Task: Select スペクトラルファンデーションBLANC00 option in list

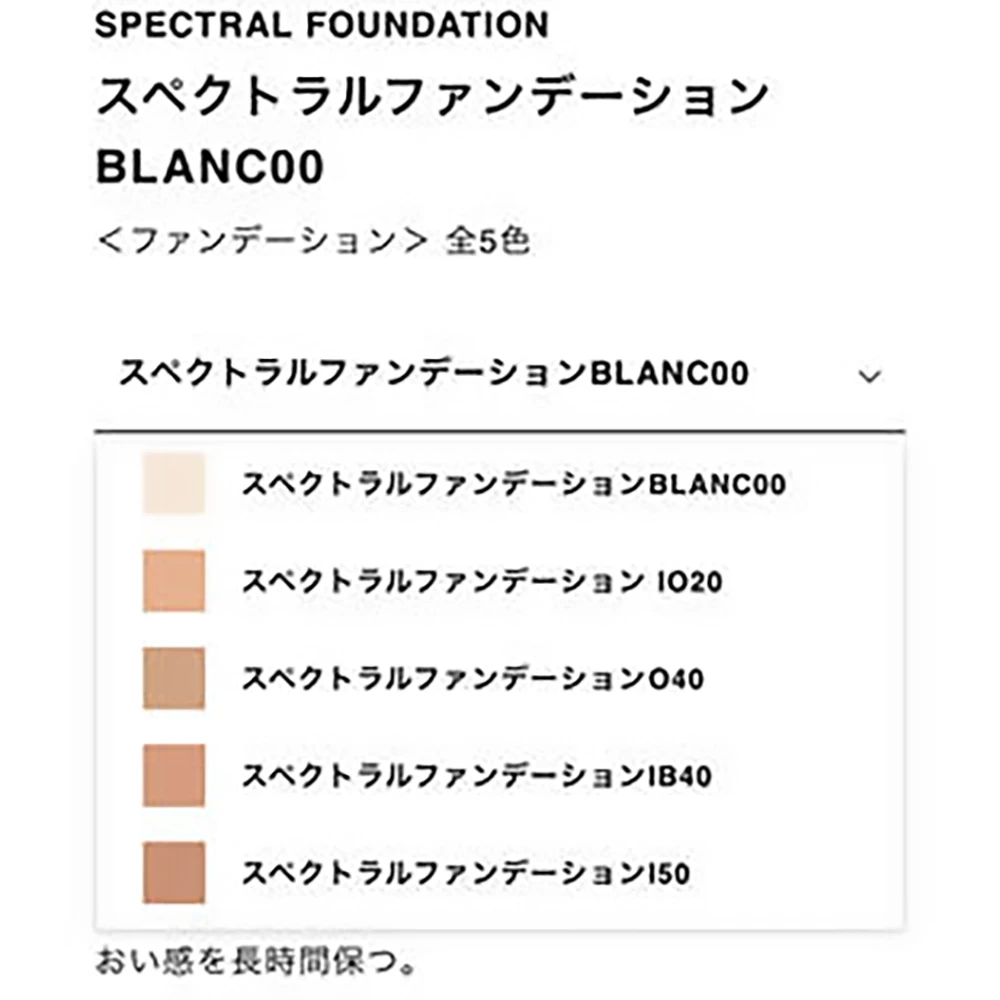Action: click(x=513, y=484)
